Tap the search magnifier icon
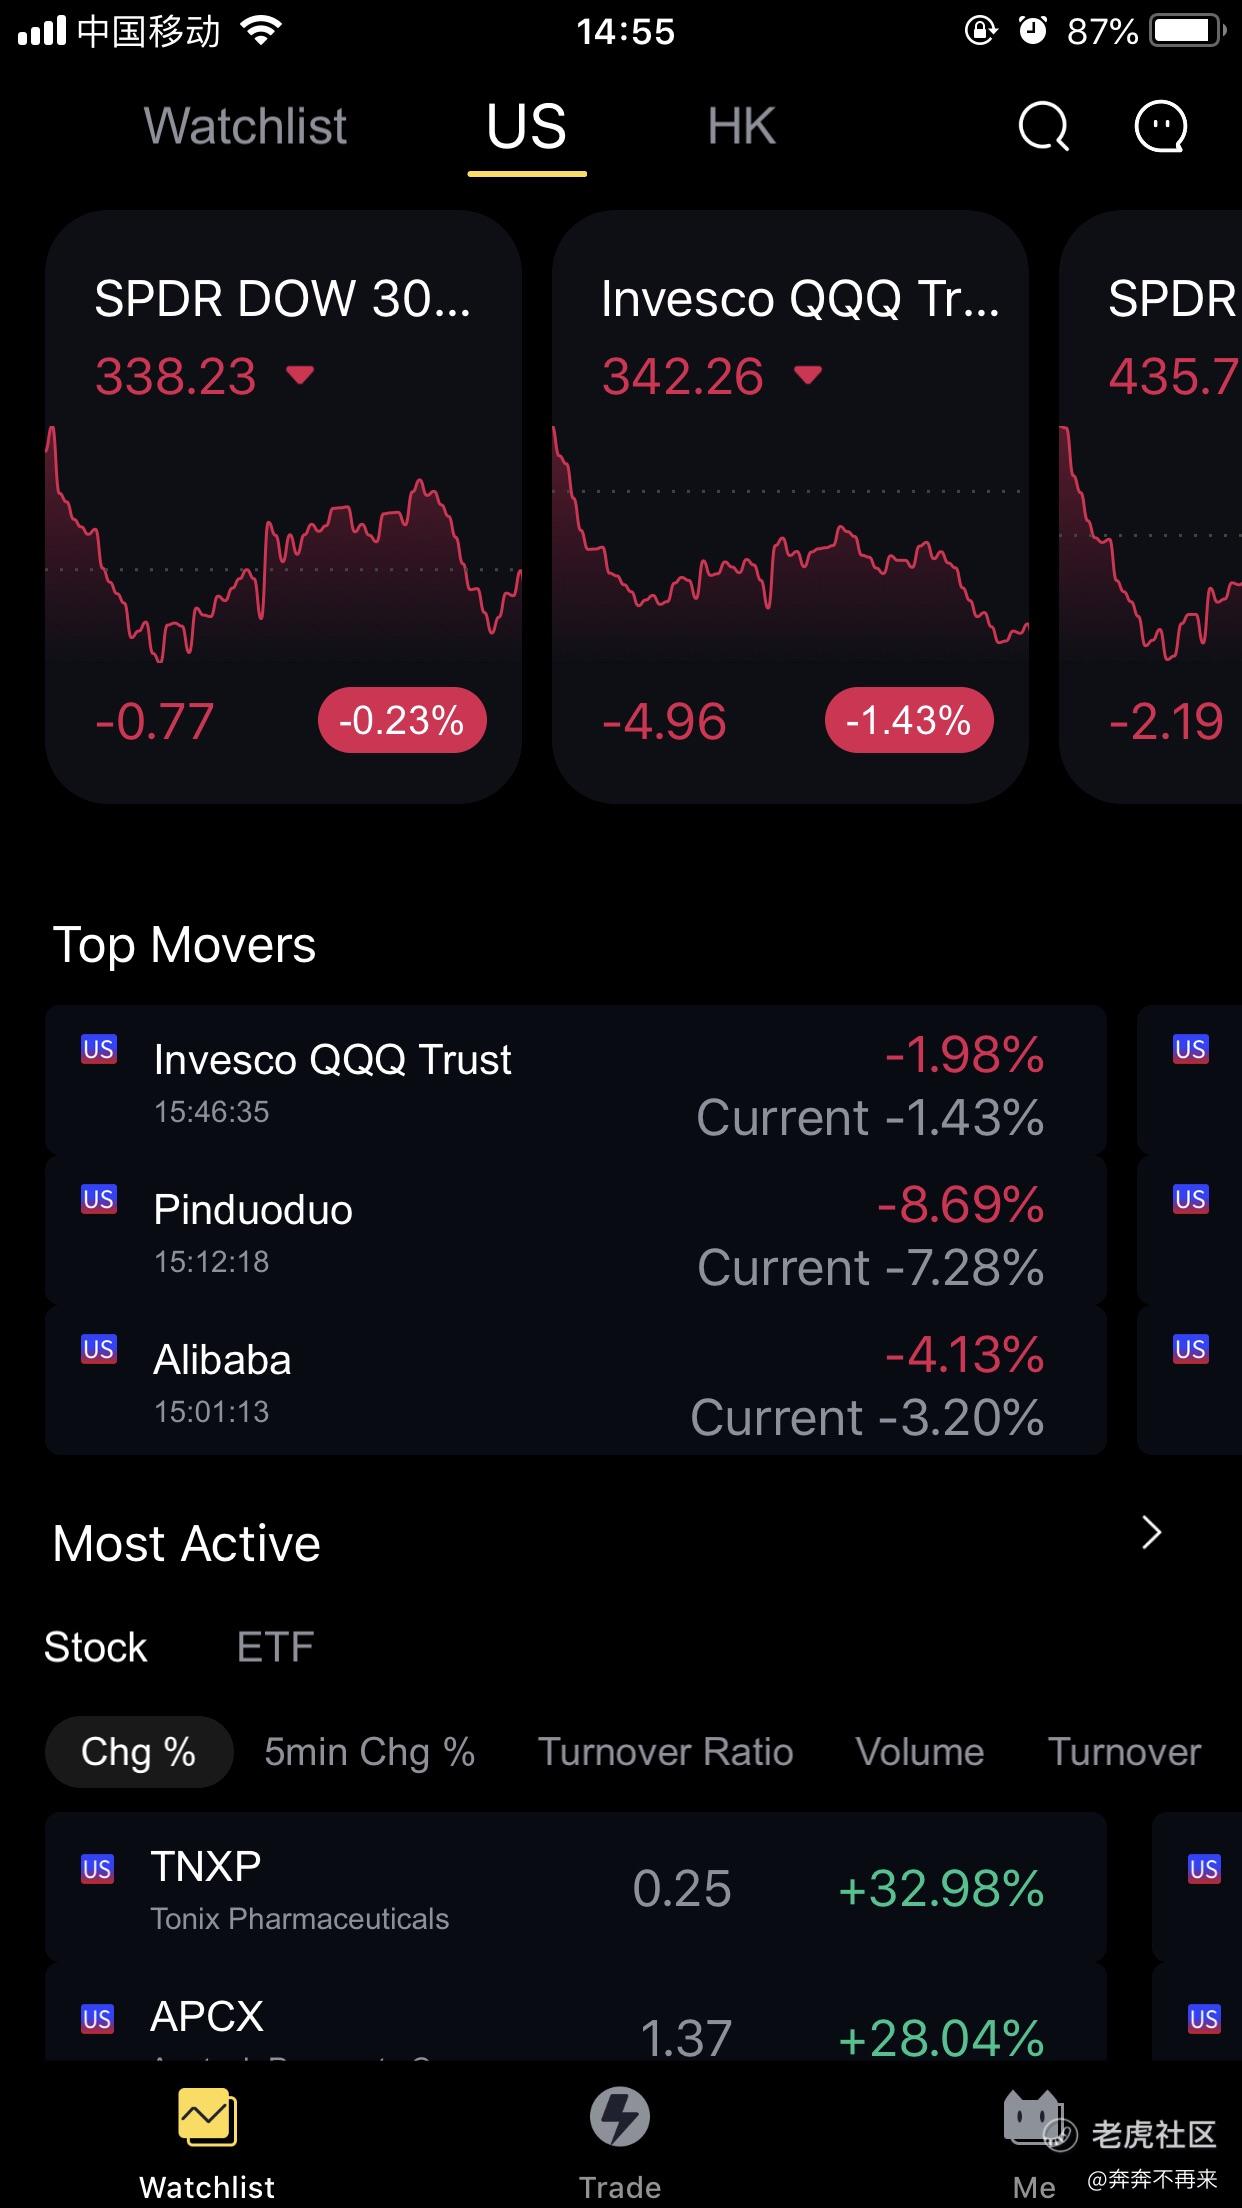 [x=1043, y=127]
